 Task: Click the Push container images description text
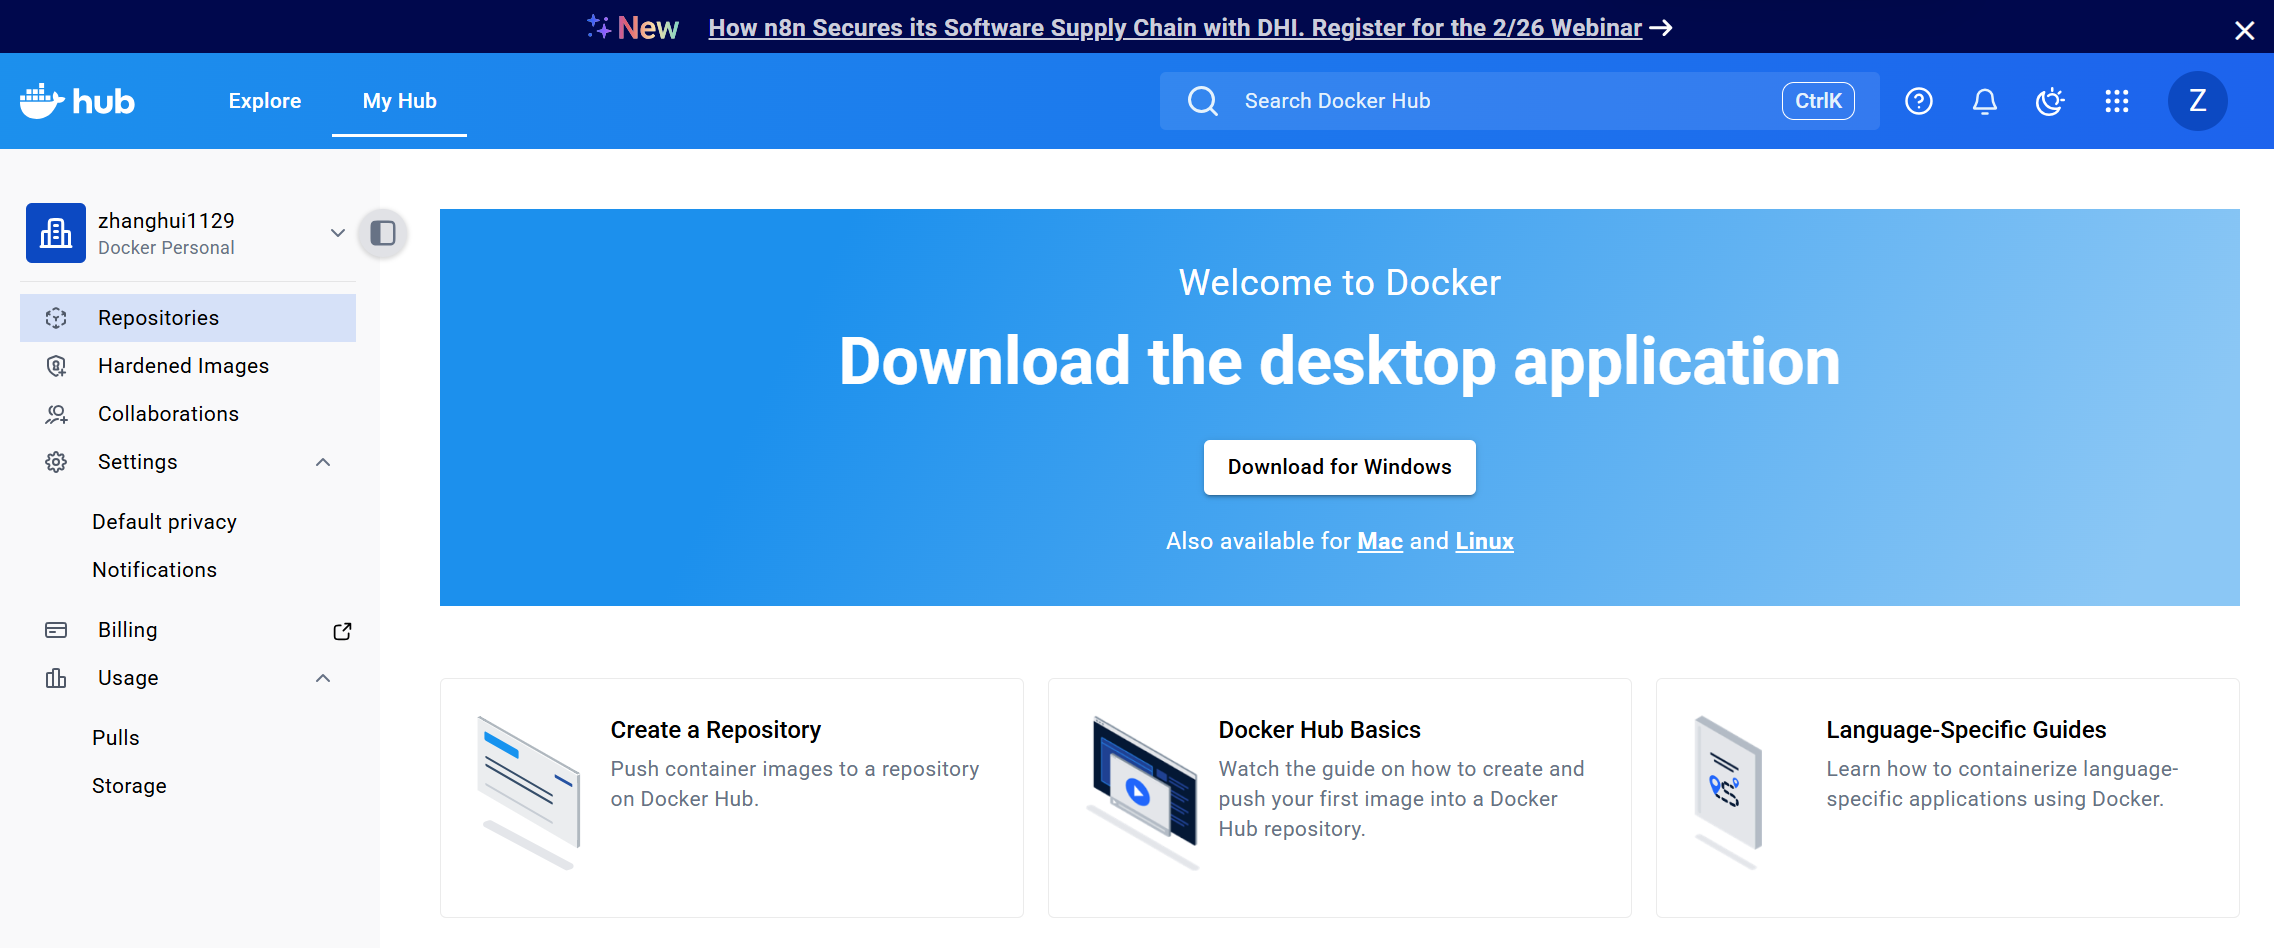point(795,784)
